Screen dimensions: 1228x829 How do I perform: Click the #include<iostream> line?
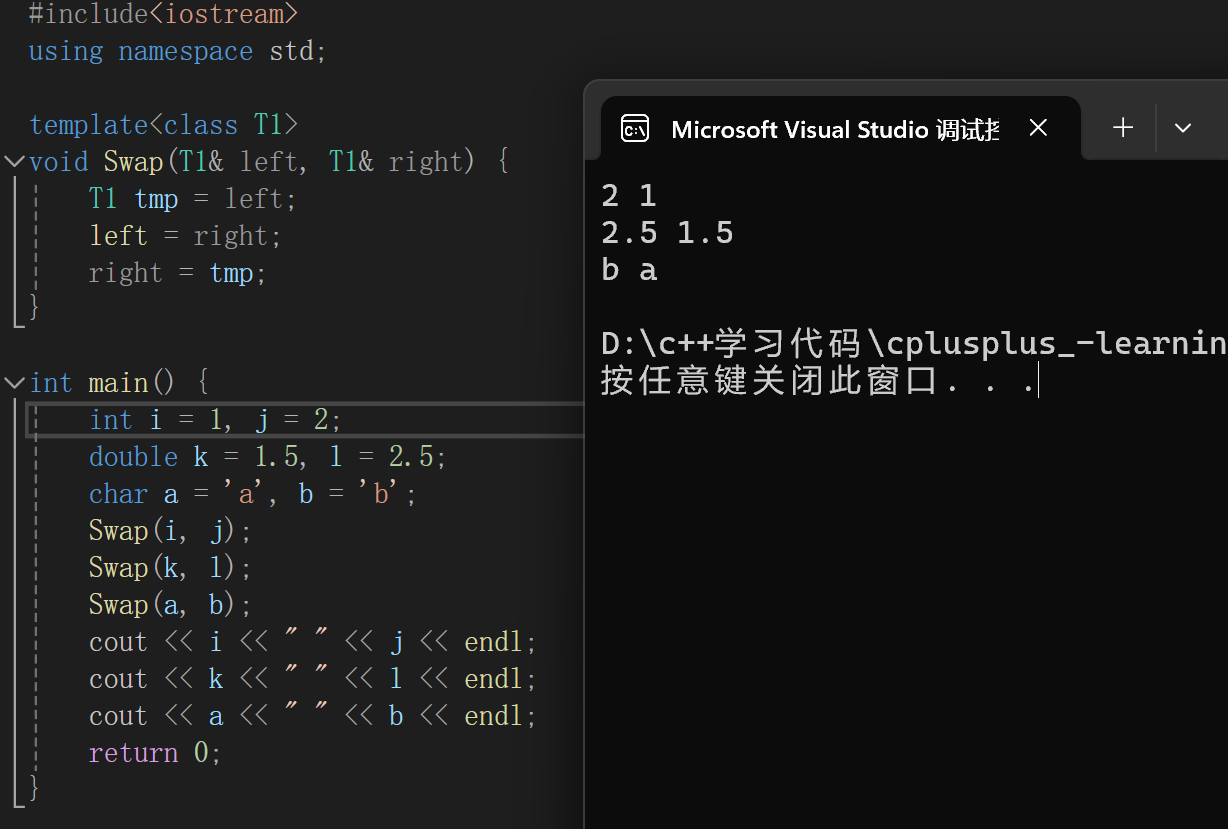[x=163, y=14]
